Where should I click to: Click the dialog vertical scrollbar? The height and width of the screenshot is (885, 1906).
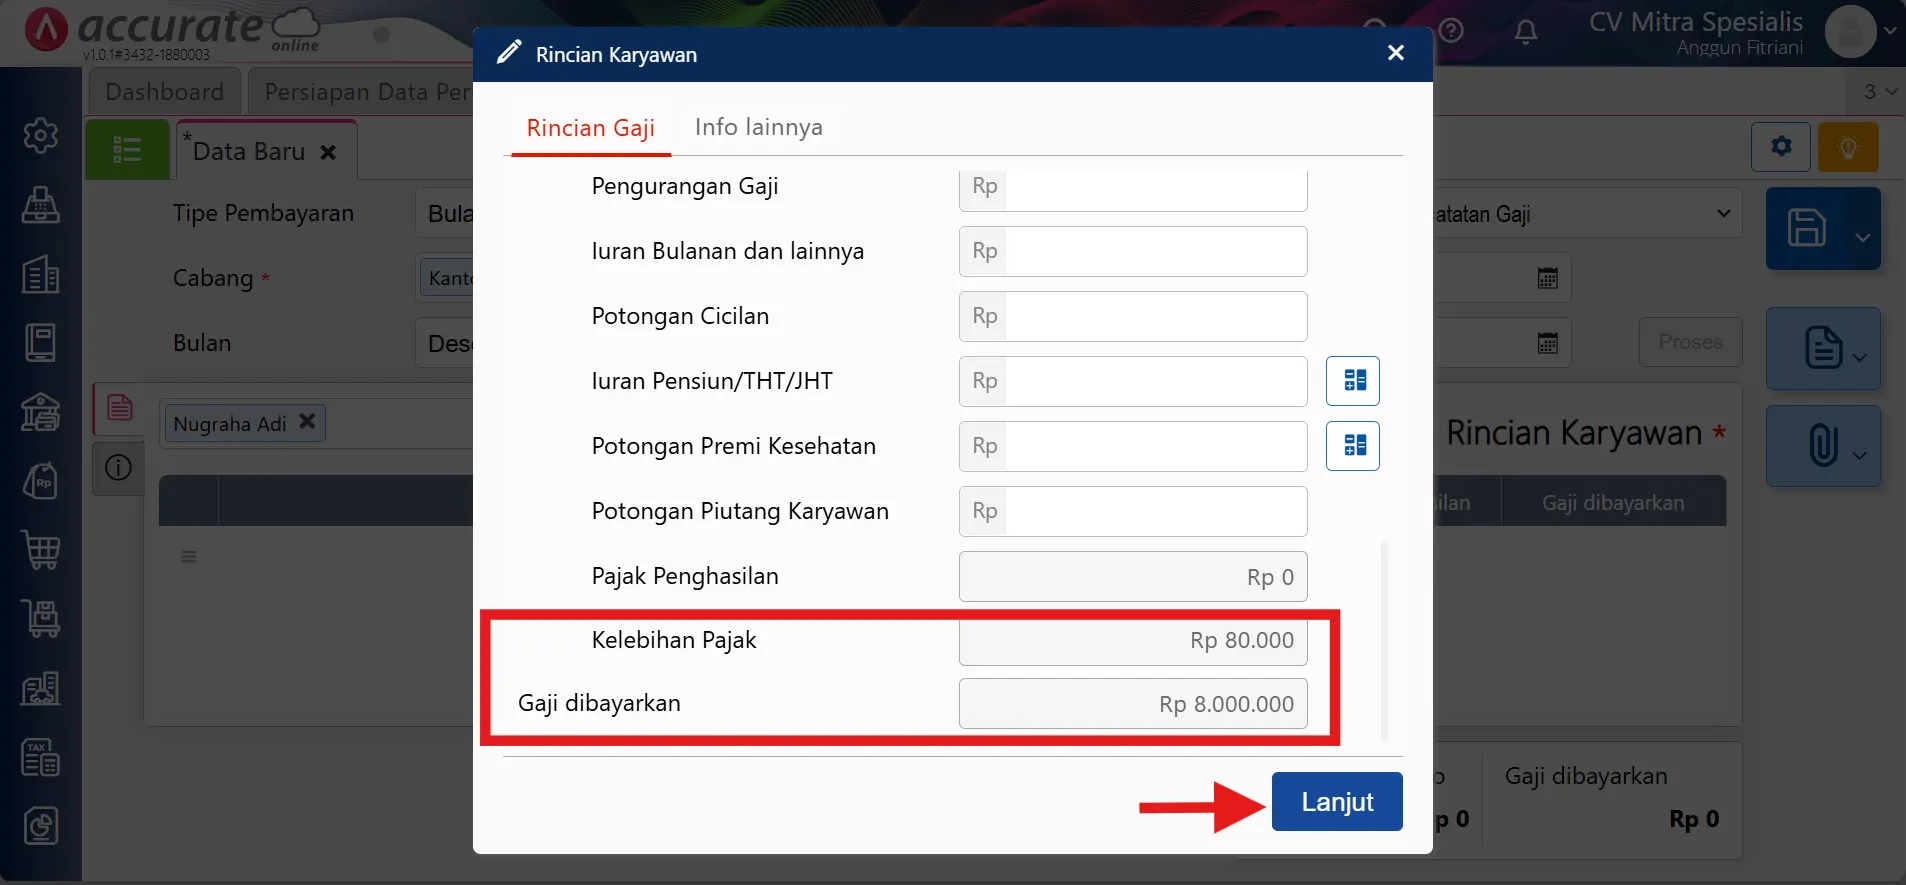click(1384, 640)
